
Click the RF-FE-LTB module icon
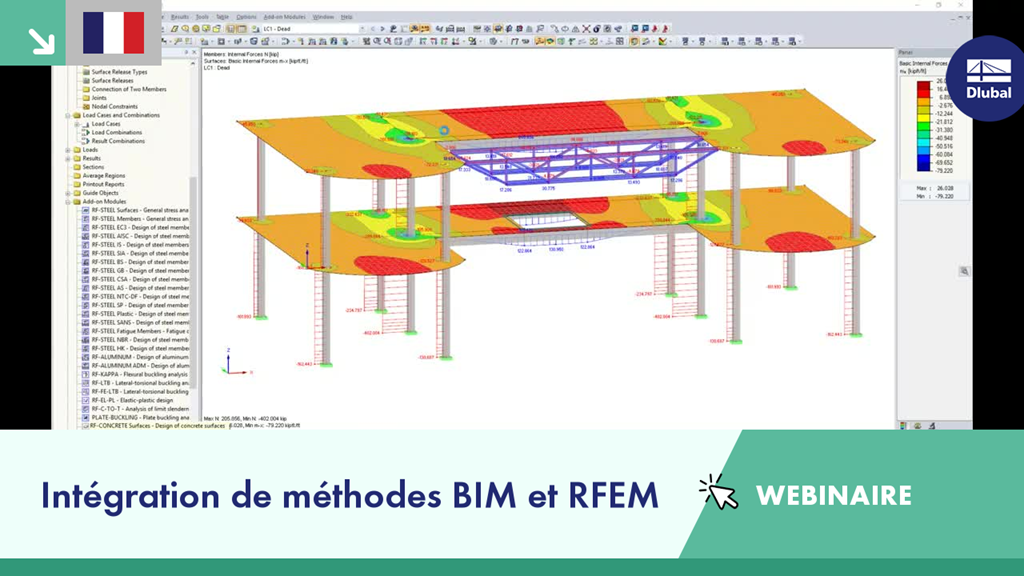tap(86, 391)
